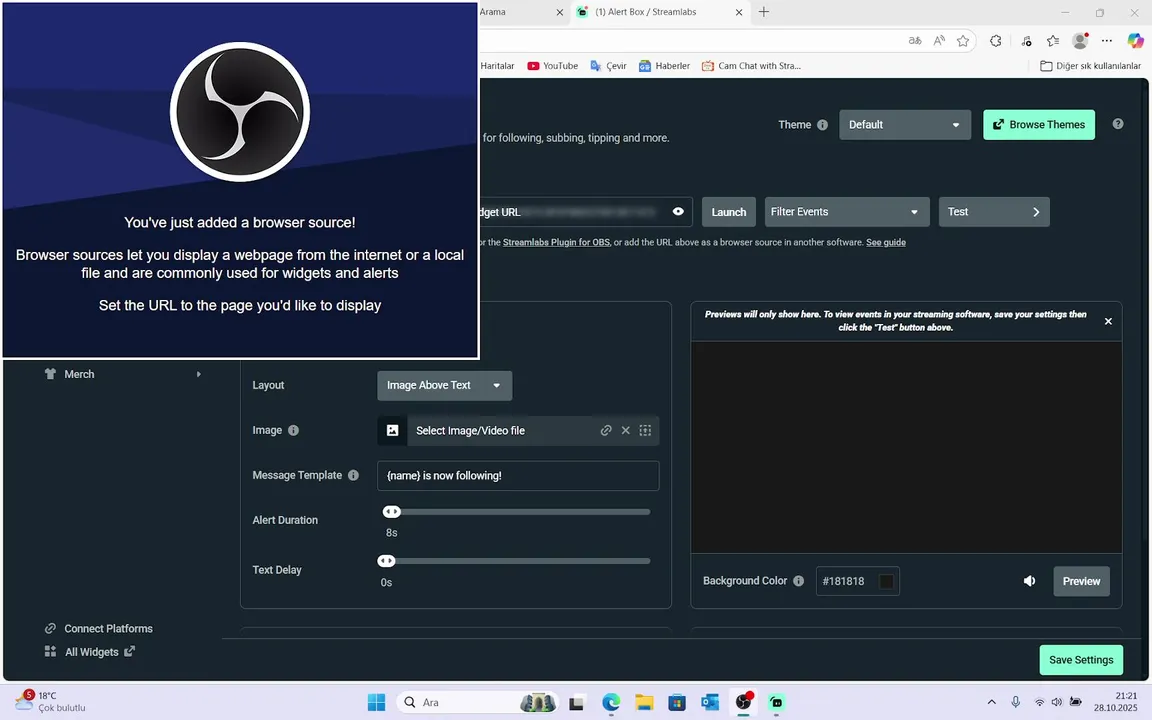Close the Alert Box / Streamlabs tab
The height and width of the screenshot is (720, 1152).
coord(738,12)
